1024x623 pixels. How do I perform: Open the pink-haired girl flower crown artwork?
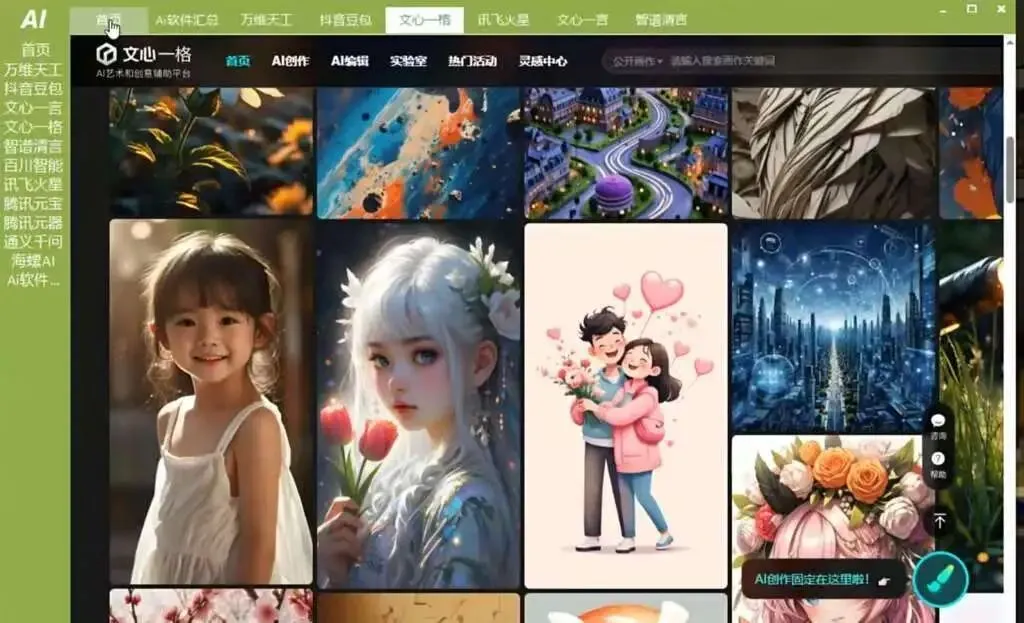click(833, 529)
